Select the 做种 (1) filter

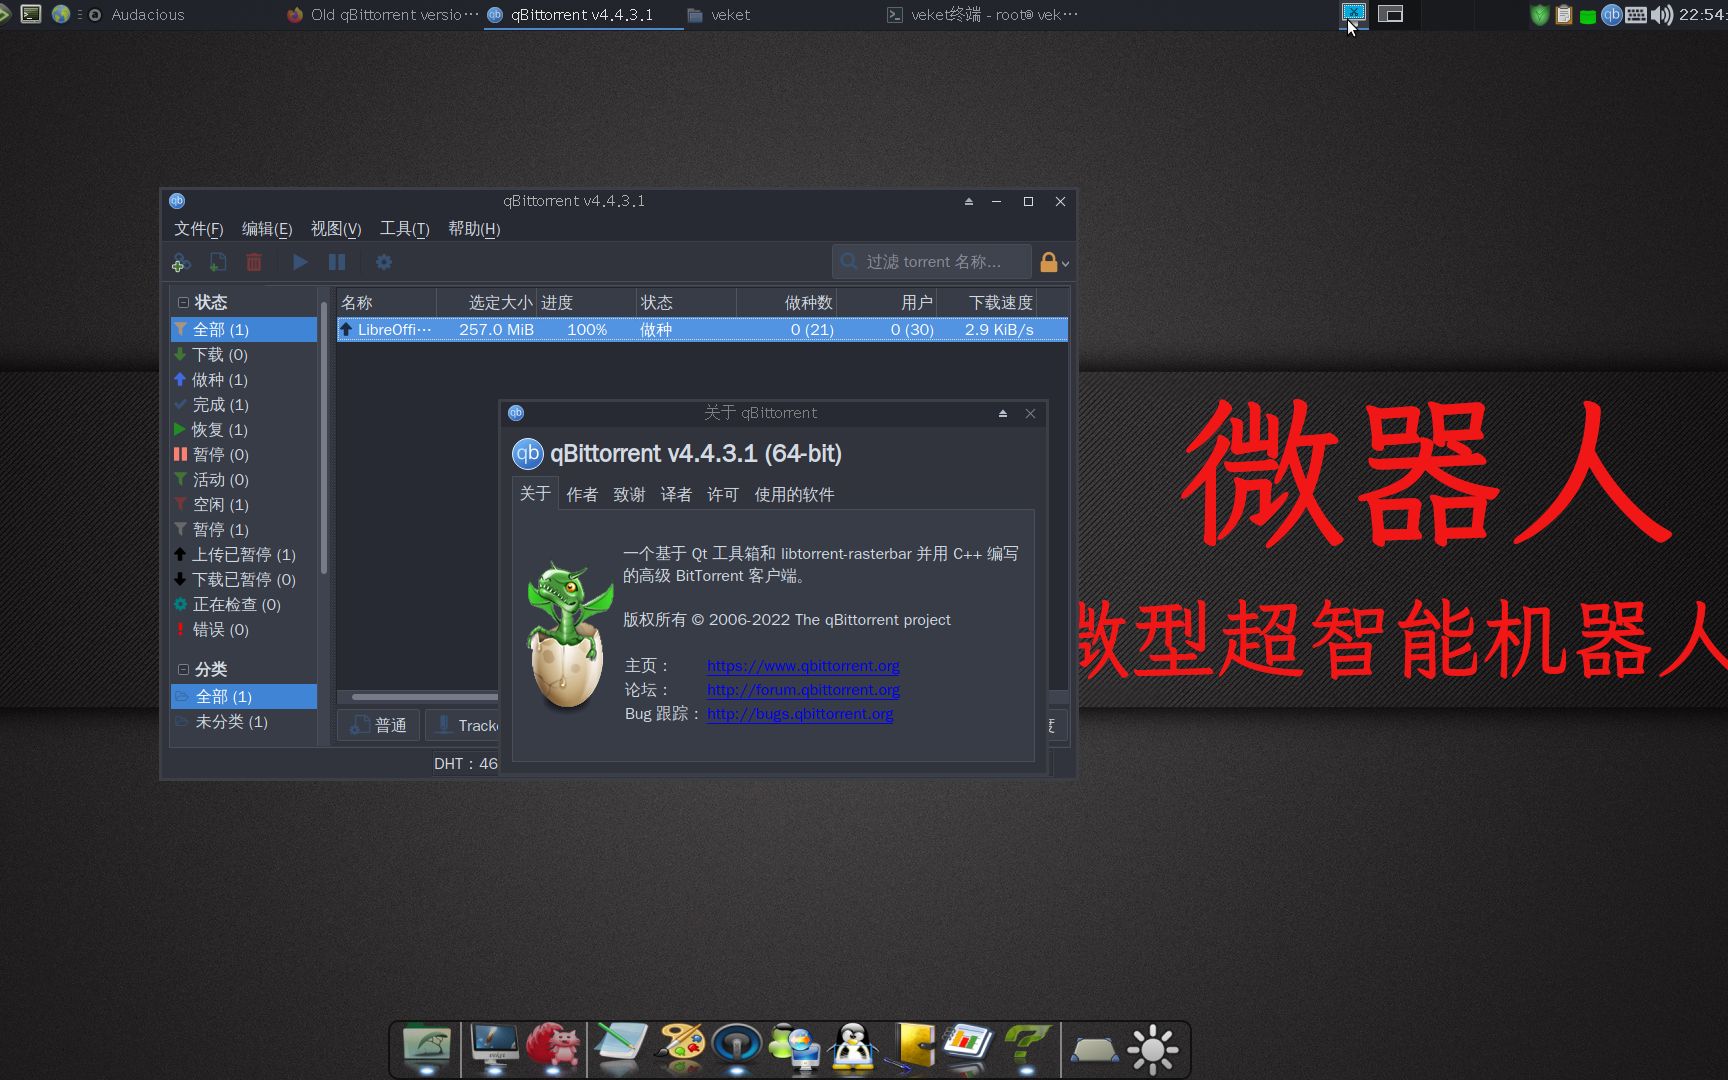coord(244,379)
